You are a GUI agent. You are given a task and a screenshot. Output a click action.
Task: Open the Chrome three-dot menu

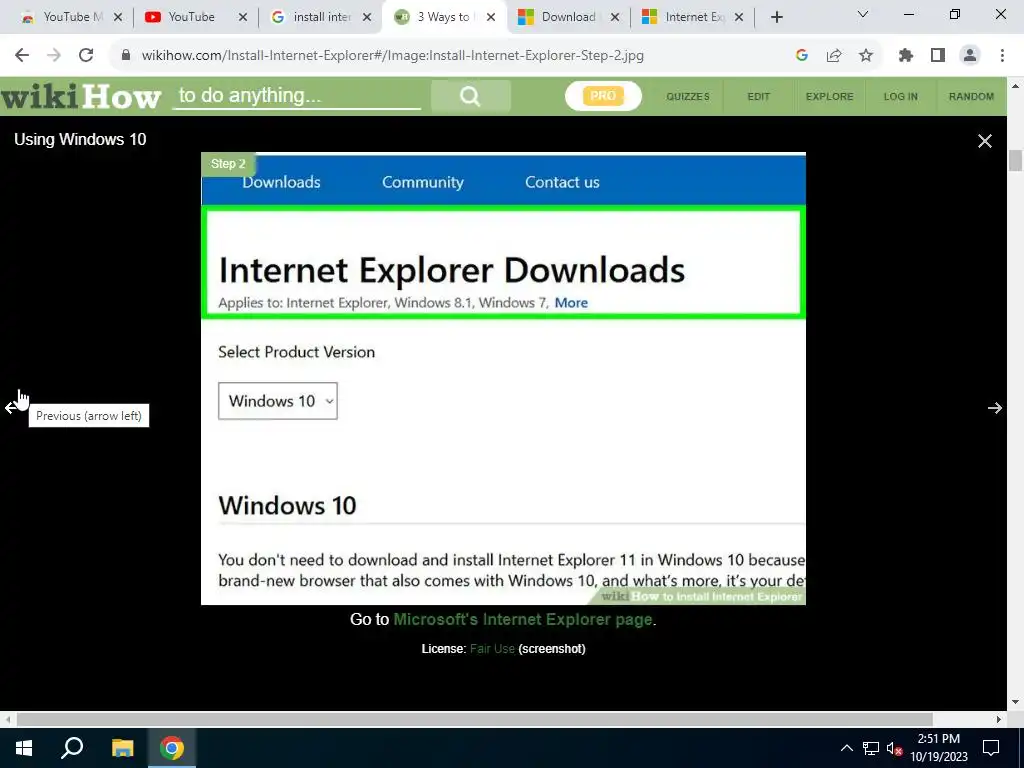coord(1002,56)
